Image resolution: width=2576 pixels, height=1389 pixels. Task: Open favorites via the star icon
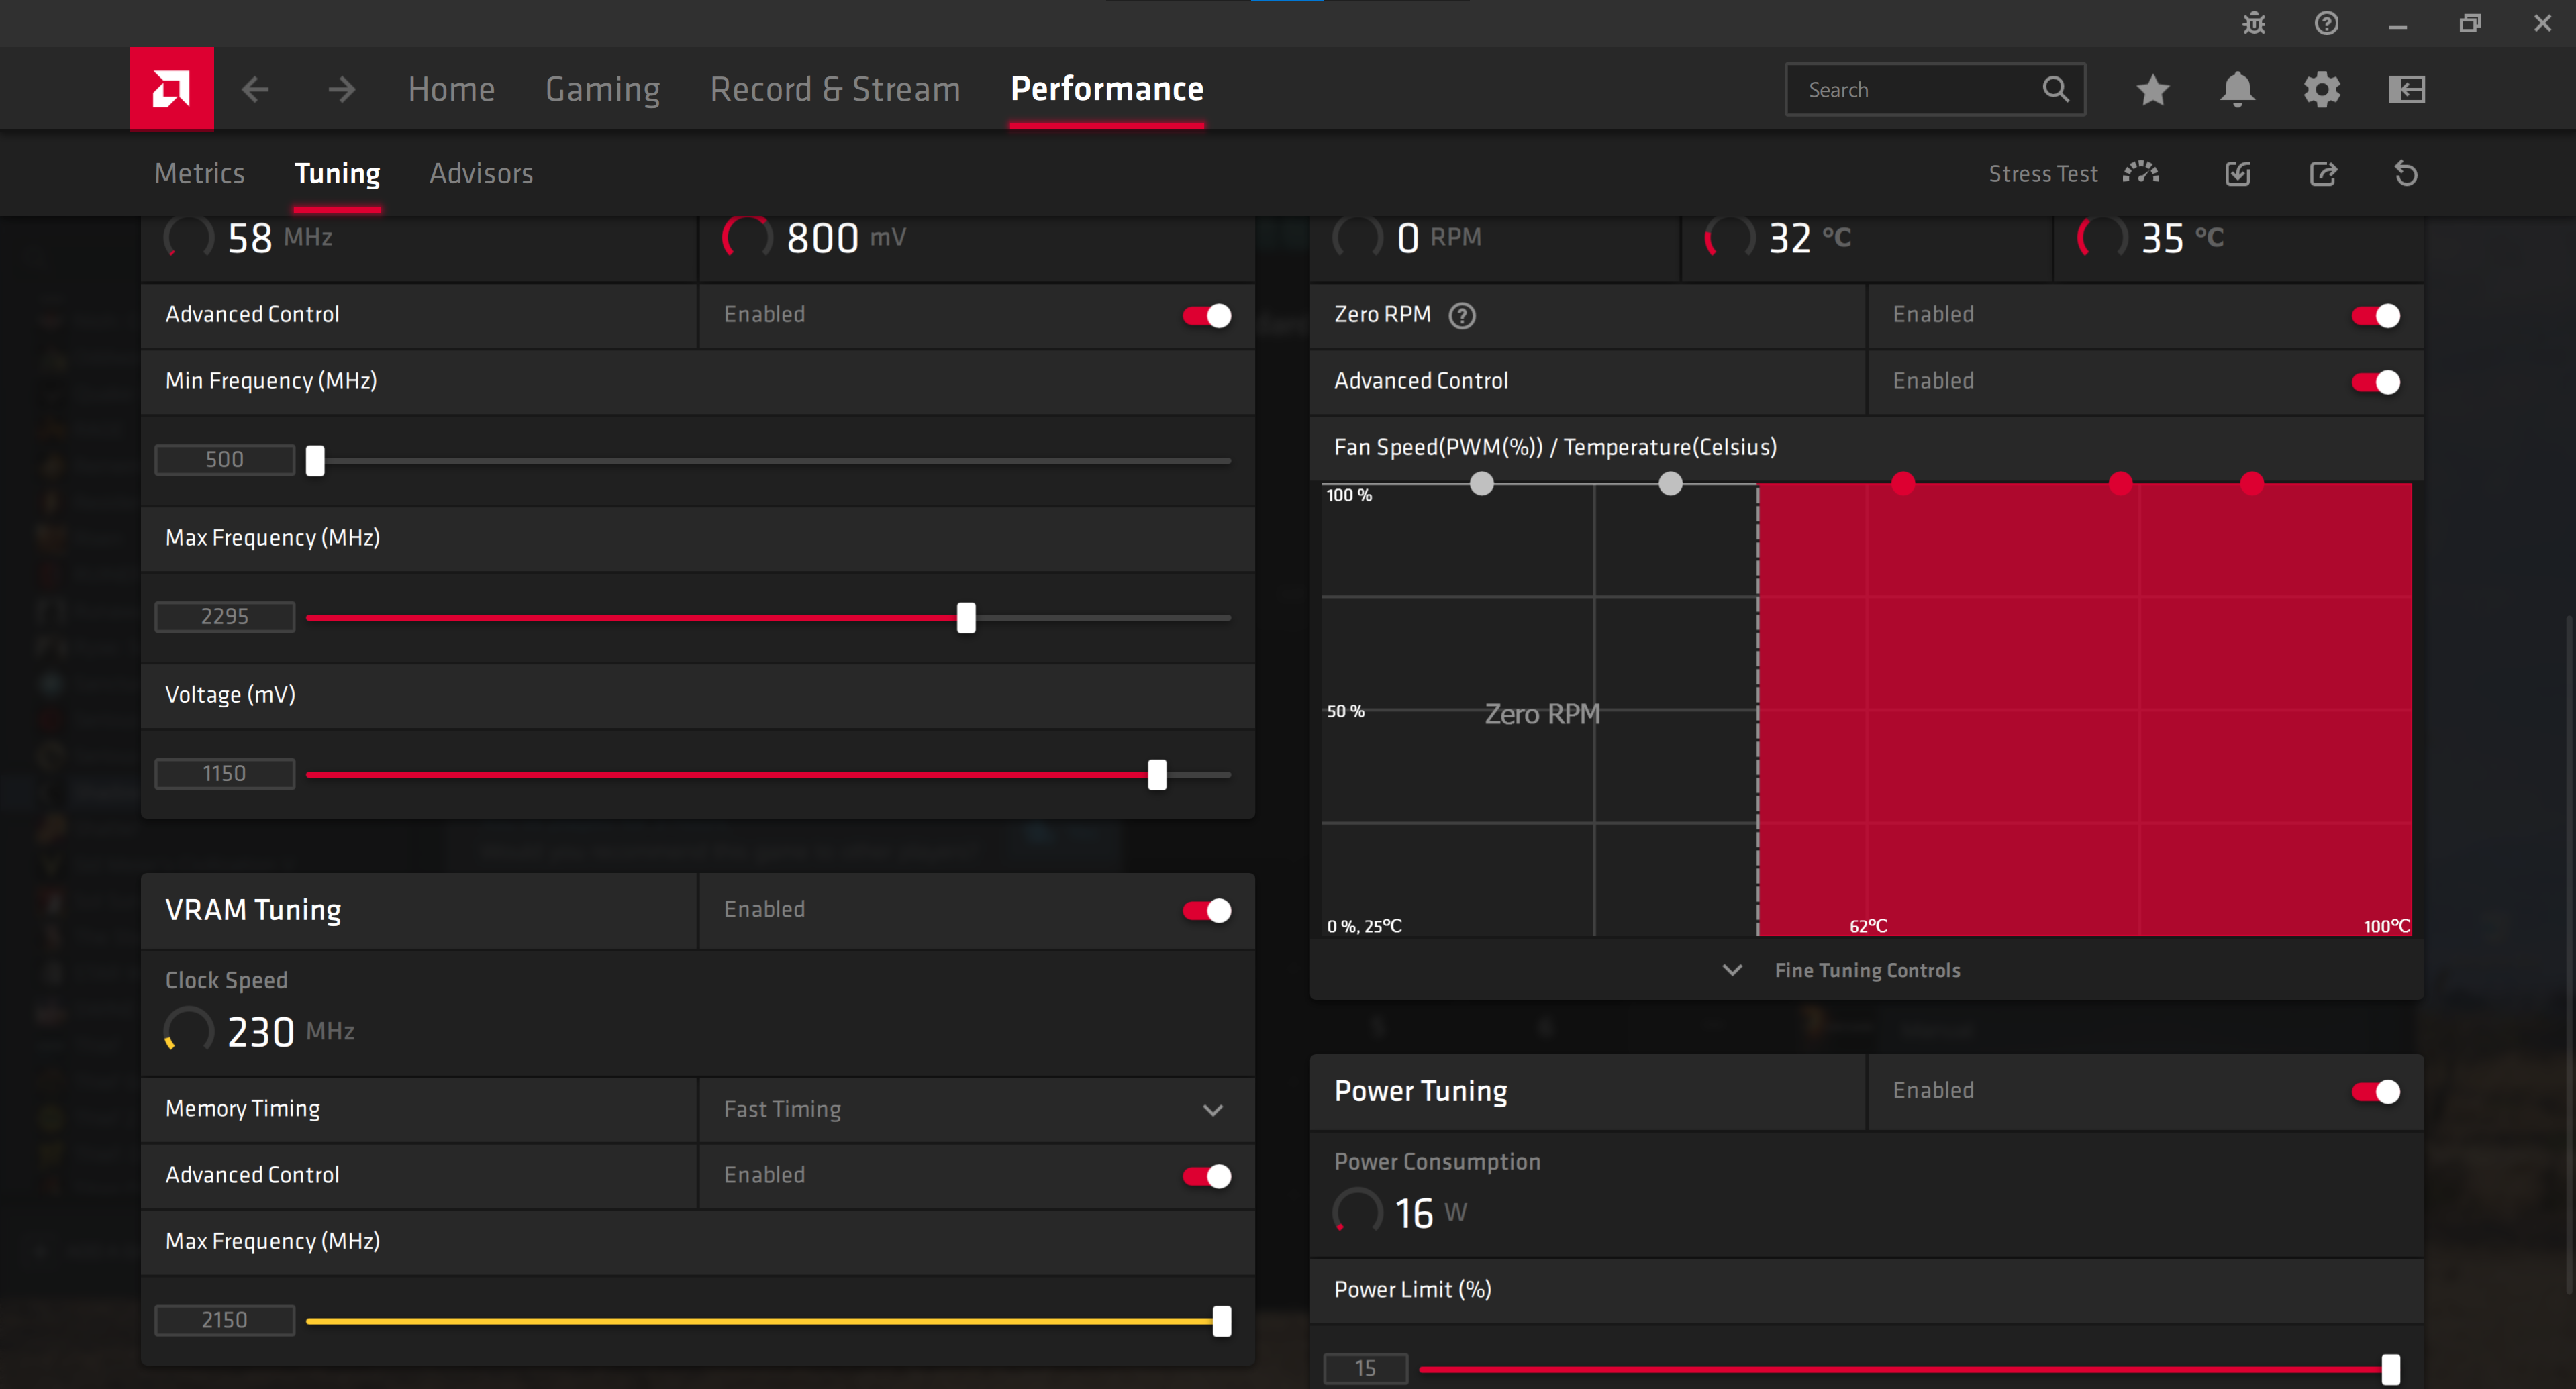coord(2152,90)
